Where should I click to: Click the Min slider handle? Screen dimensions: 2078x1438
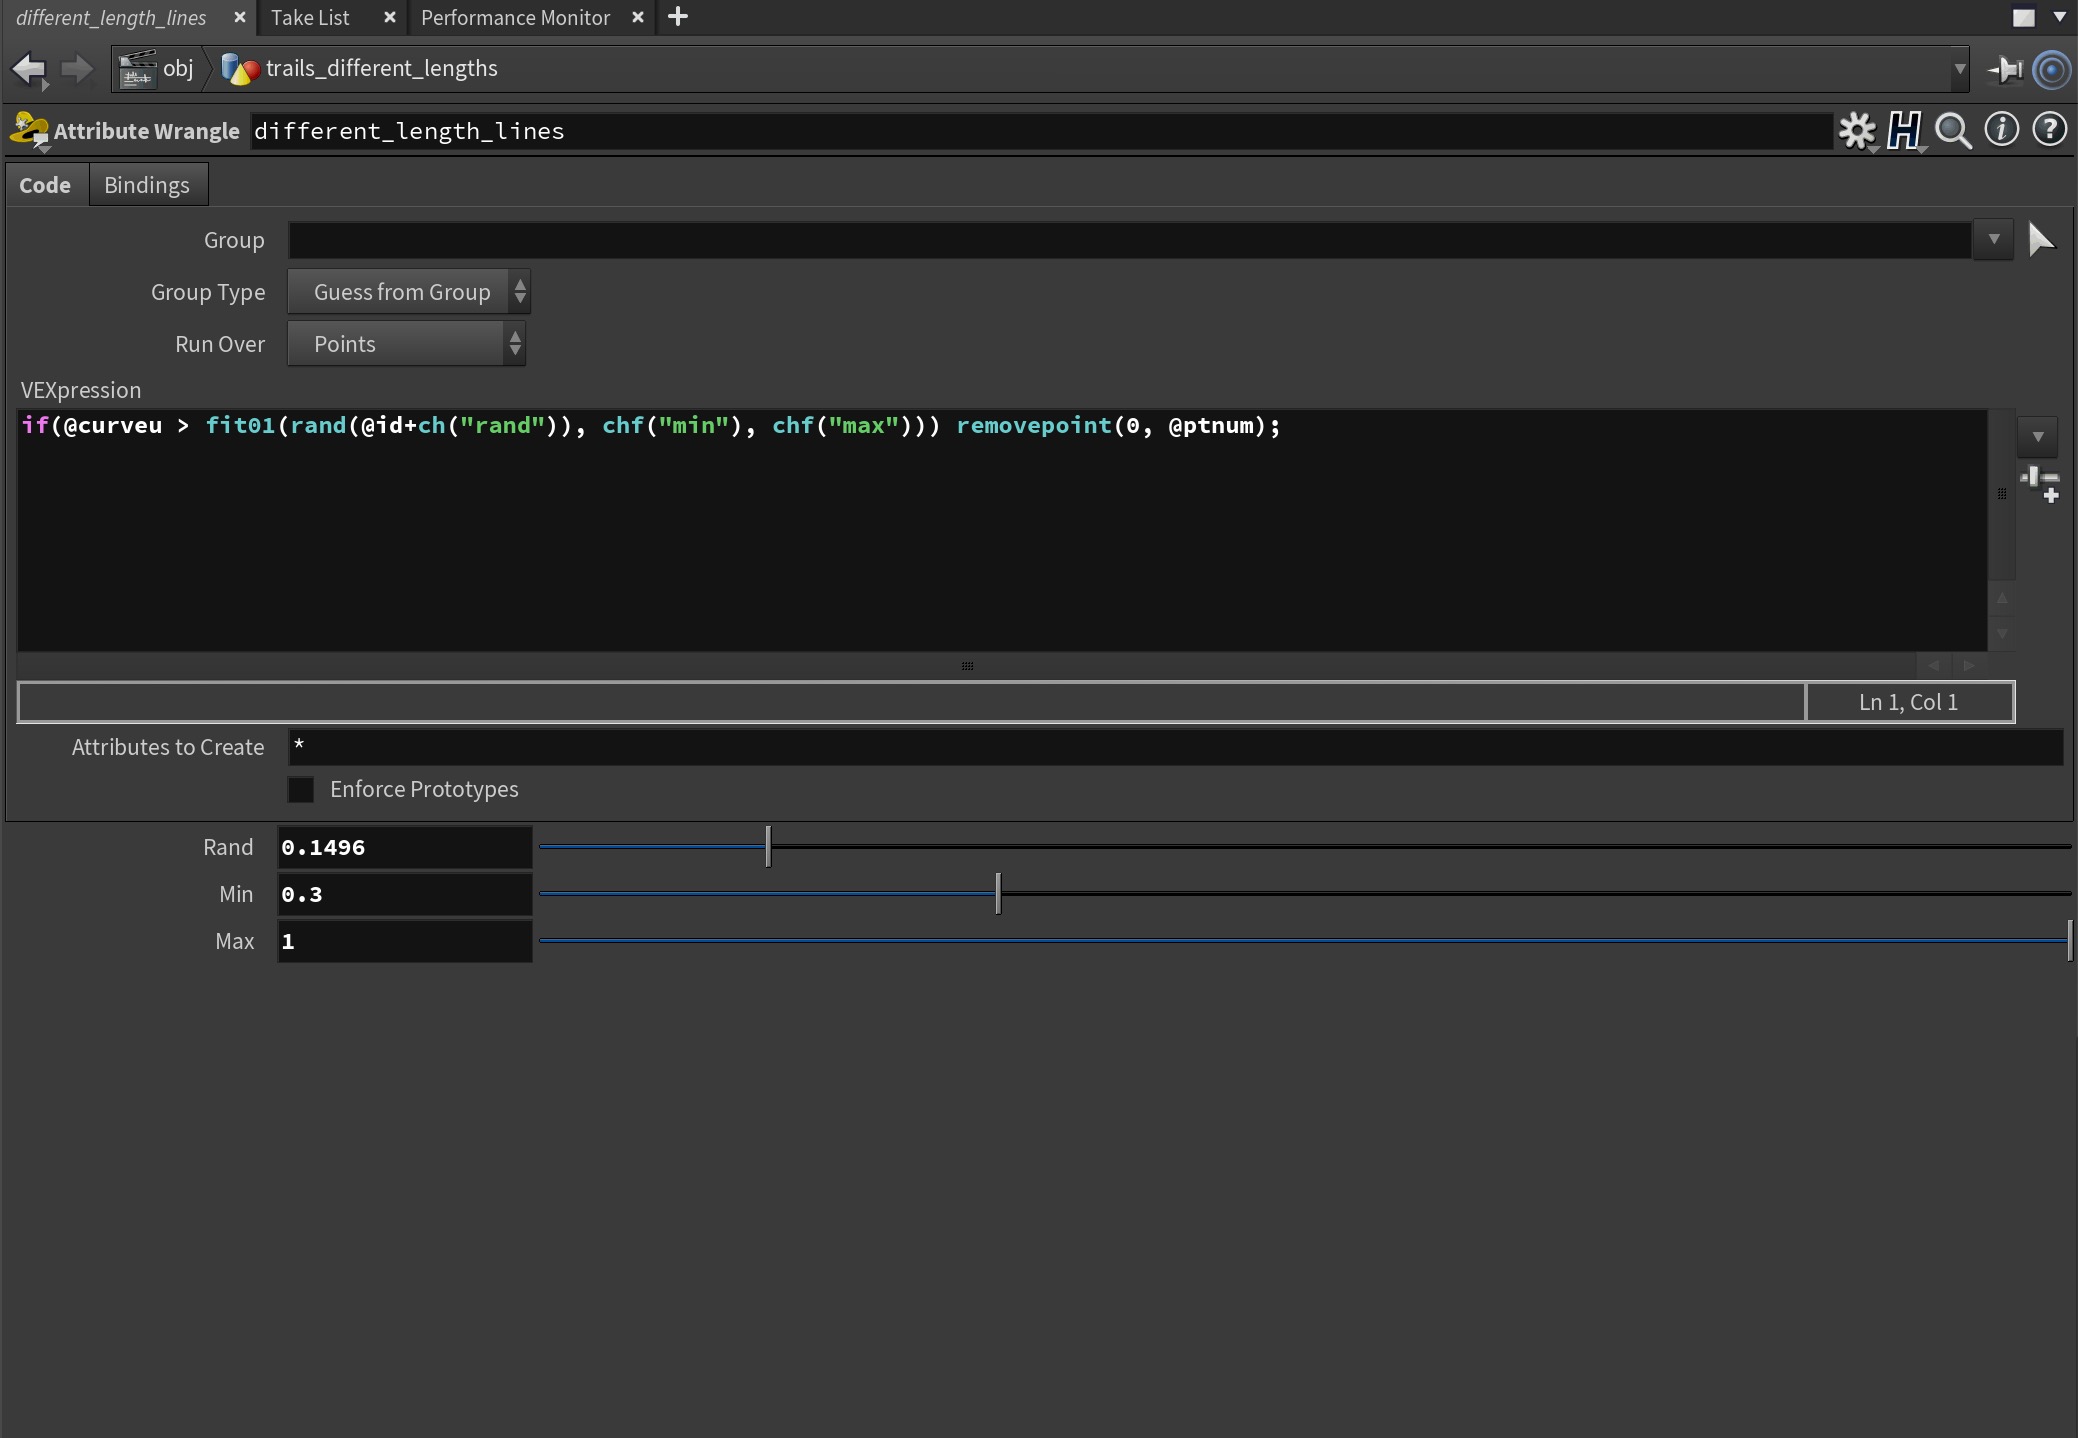point(997,893)
